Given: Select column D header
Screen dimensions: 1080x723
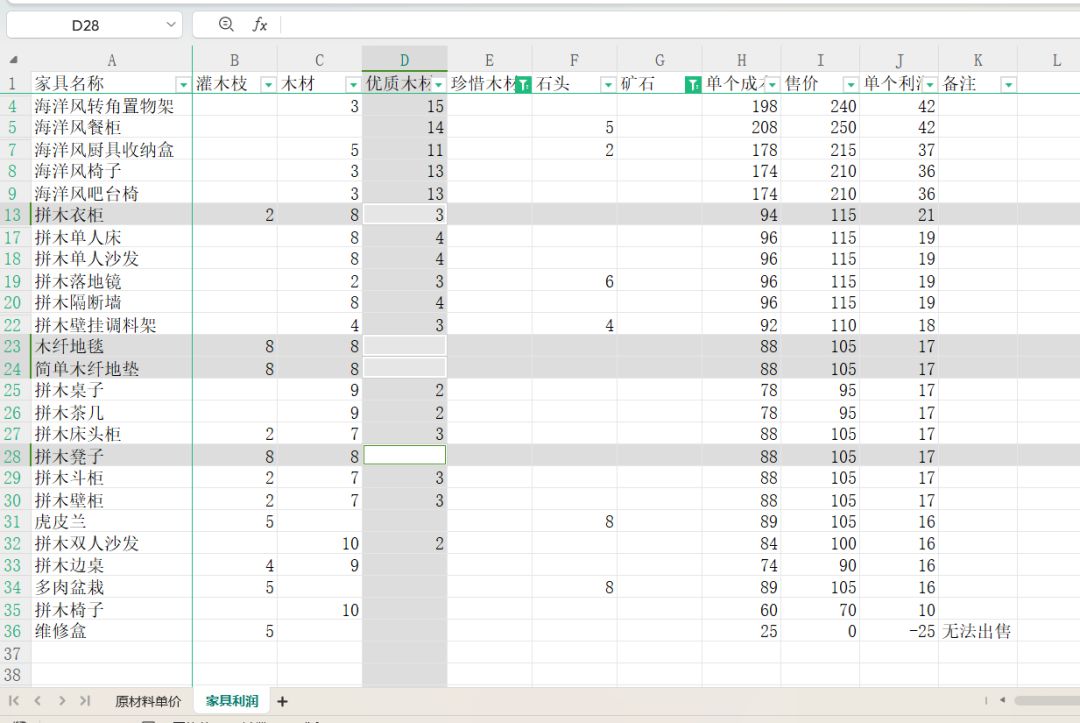Looking at the screenshot, I should [x=405, y=60].
